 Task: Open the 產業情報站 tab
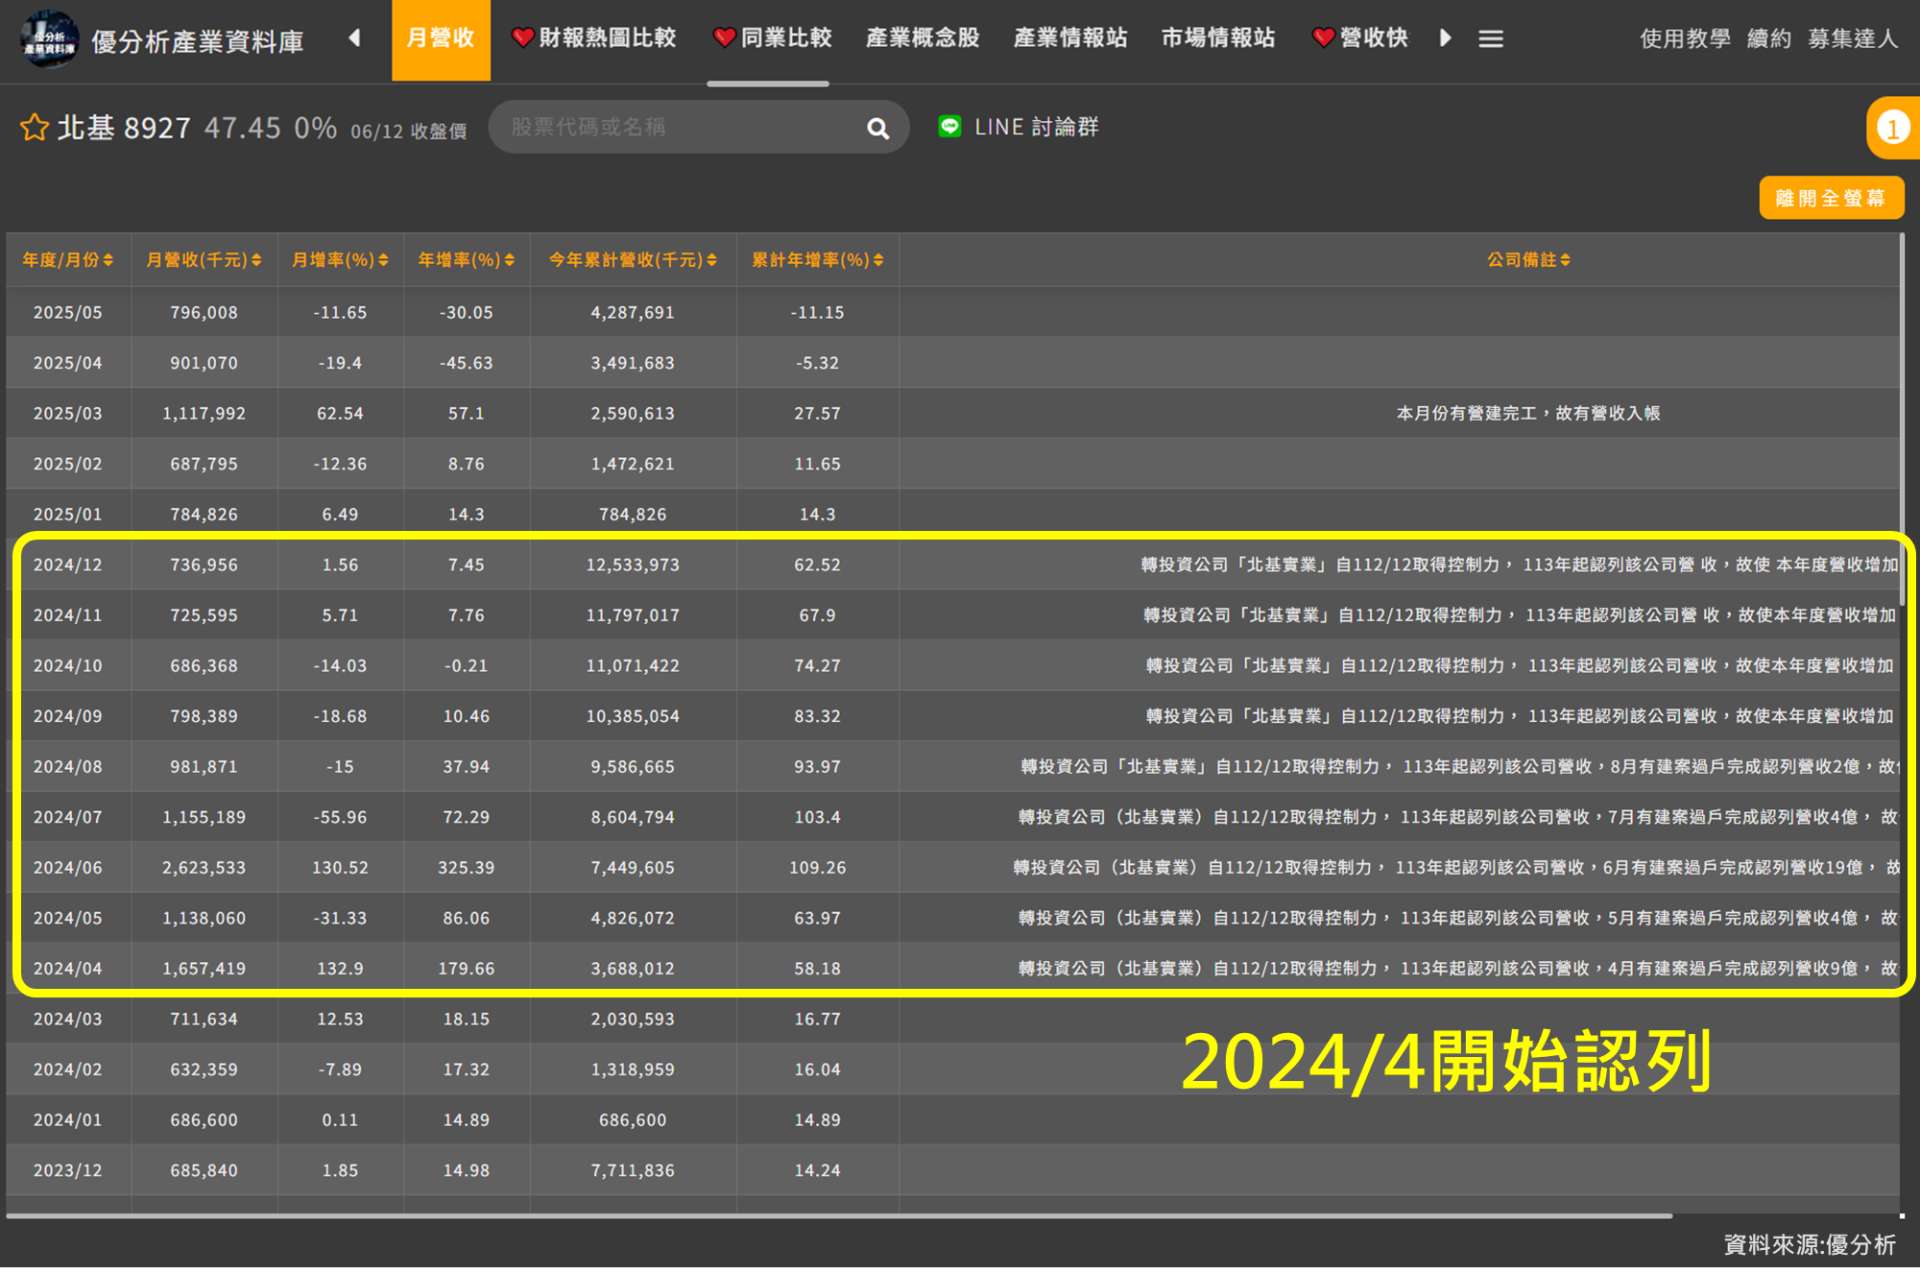coord(1070,38)
